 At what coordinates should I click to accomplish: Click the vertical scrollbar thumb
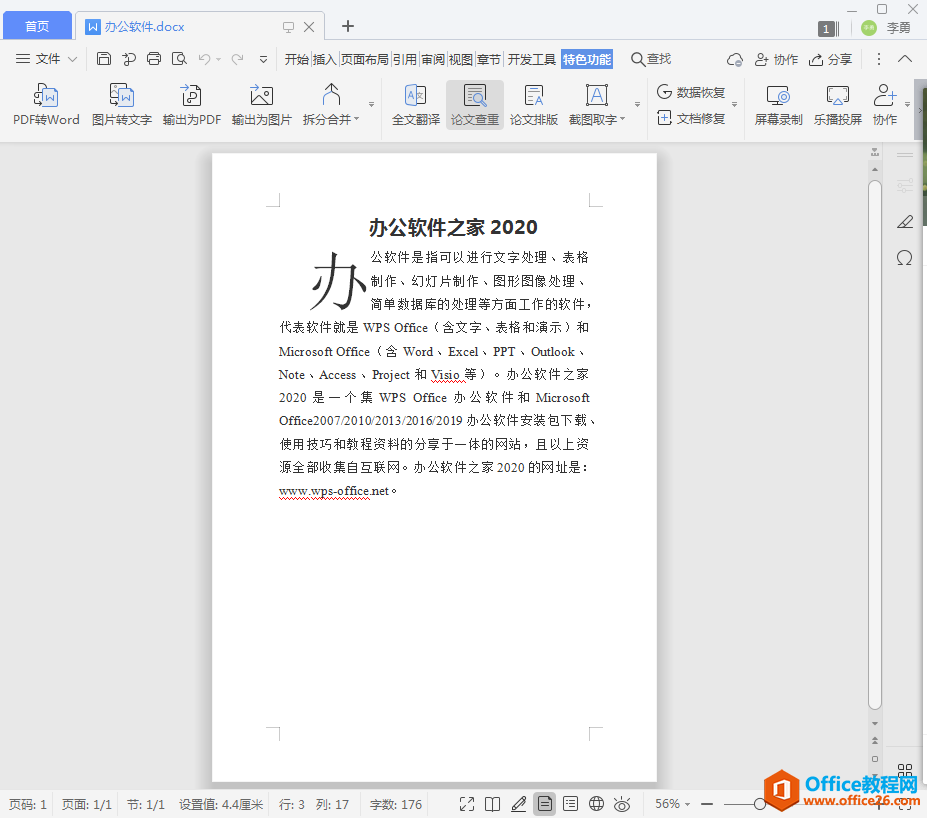point(874,445)
